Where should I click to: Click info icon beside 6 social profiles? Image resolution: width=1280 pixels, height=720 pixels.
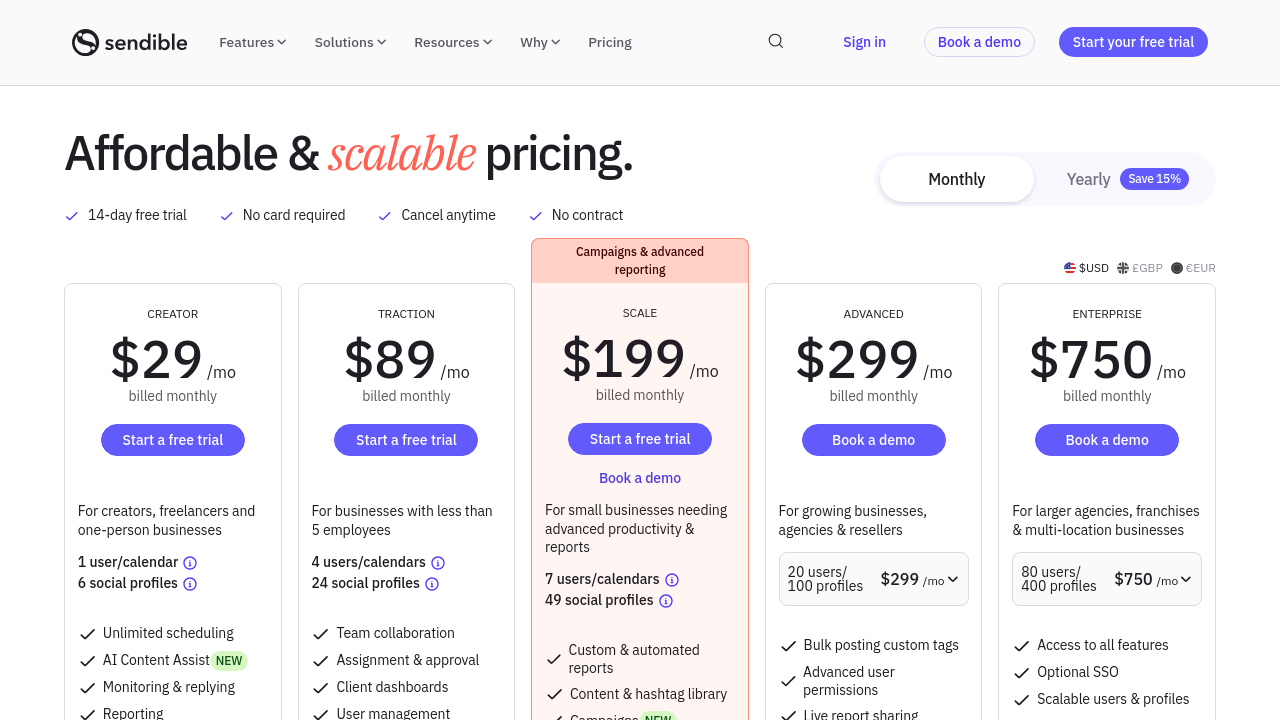point(190,584)
